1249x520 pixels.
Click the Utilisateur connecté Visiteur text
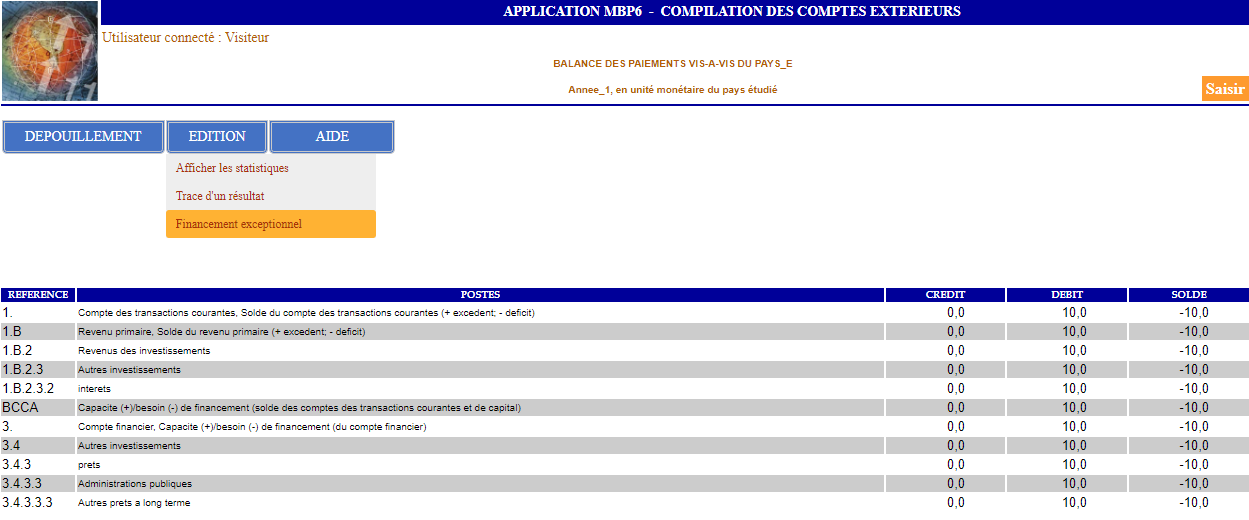(x=186, y=38)
